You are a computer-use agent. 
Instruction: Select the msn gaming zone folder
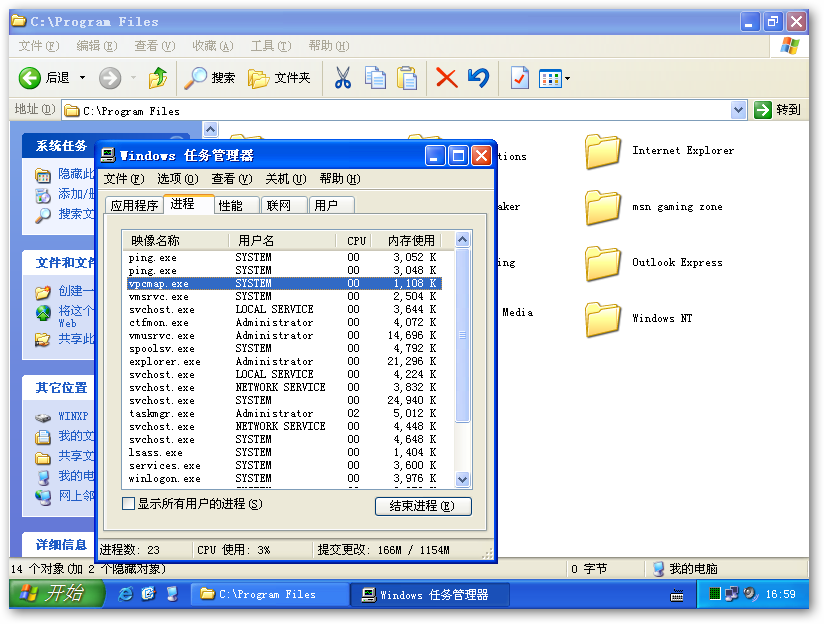[603, 208]
